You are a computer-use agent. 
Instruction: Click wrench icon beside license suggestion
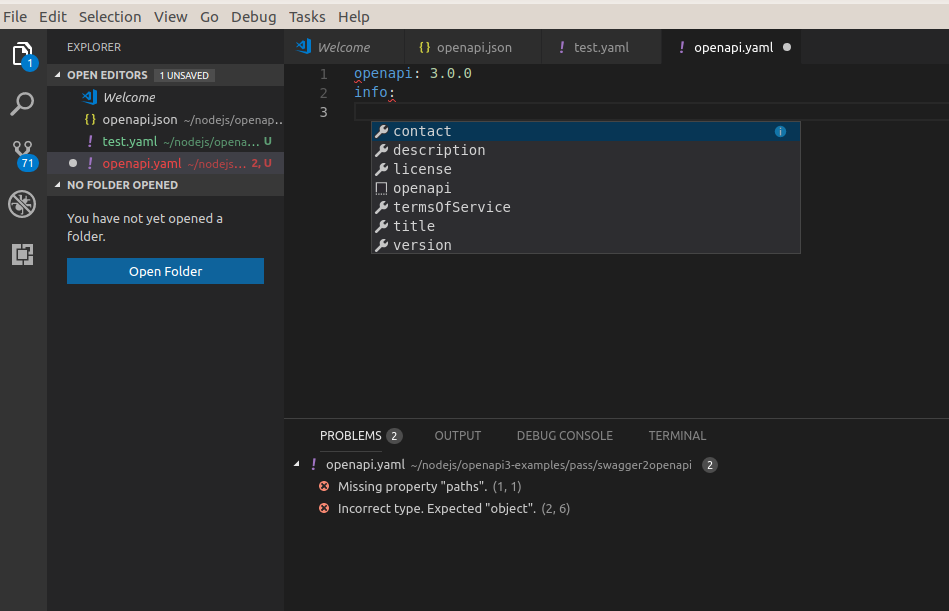[x=381, y=169]
